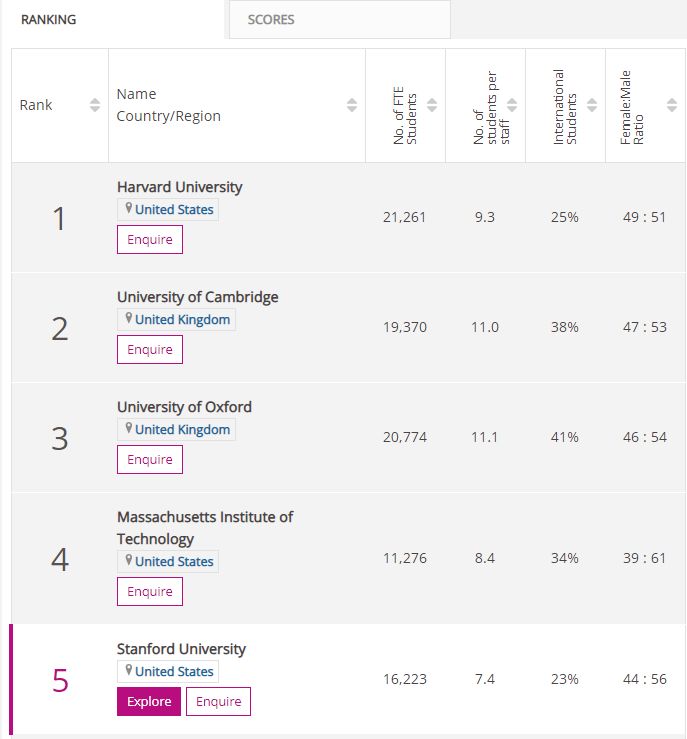Sort by Name Country/Region arrows
687x739 pixels.
(x=352, y=105)
